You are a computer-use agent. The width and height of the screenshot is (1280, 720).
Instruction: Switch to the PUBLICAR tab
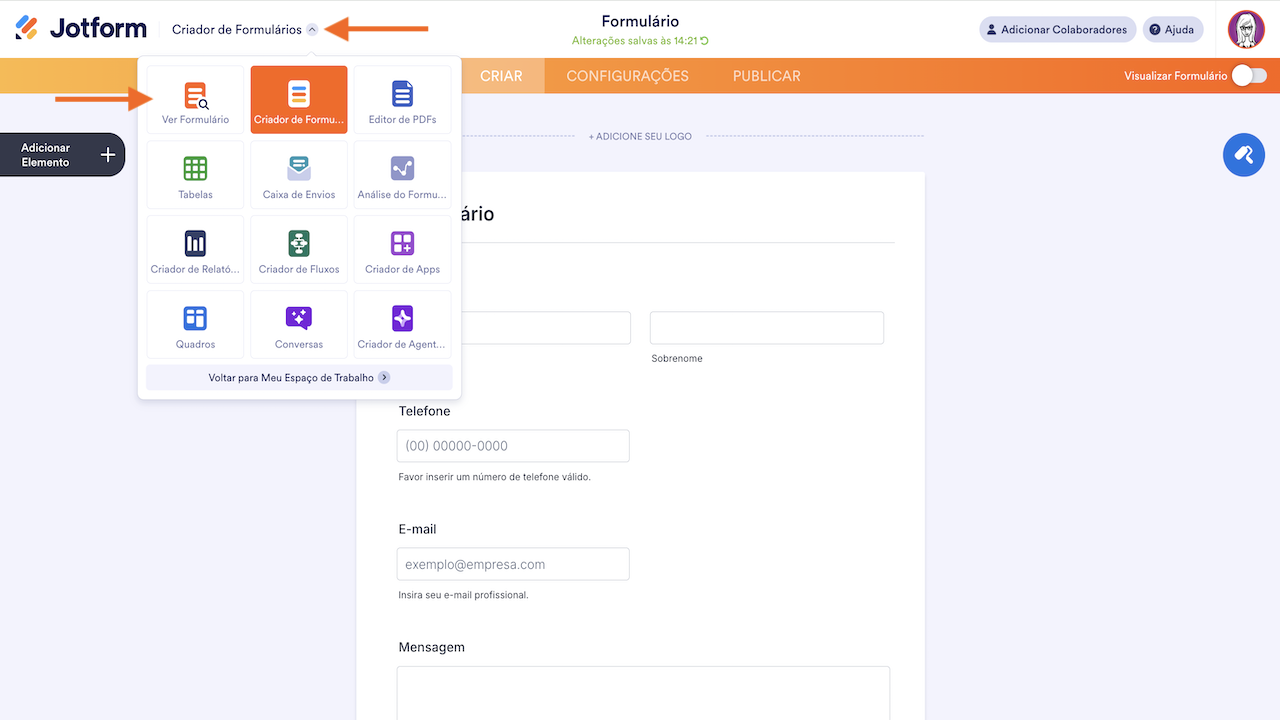[x=766, y=76]
